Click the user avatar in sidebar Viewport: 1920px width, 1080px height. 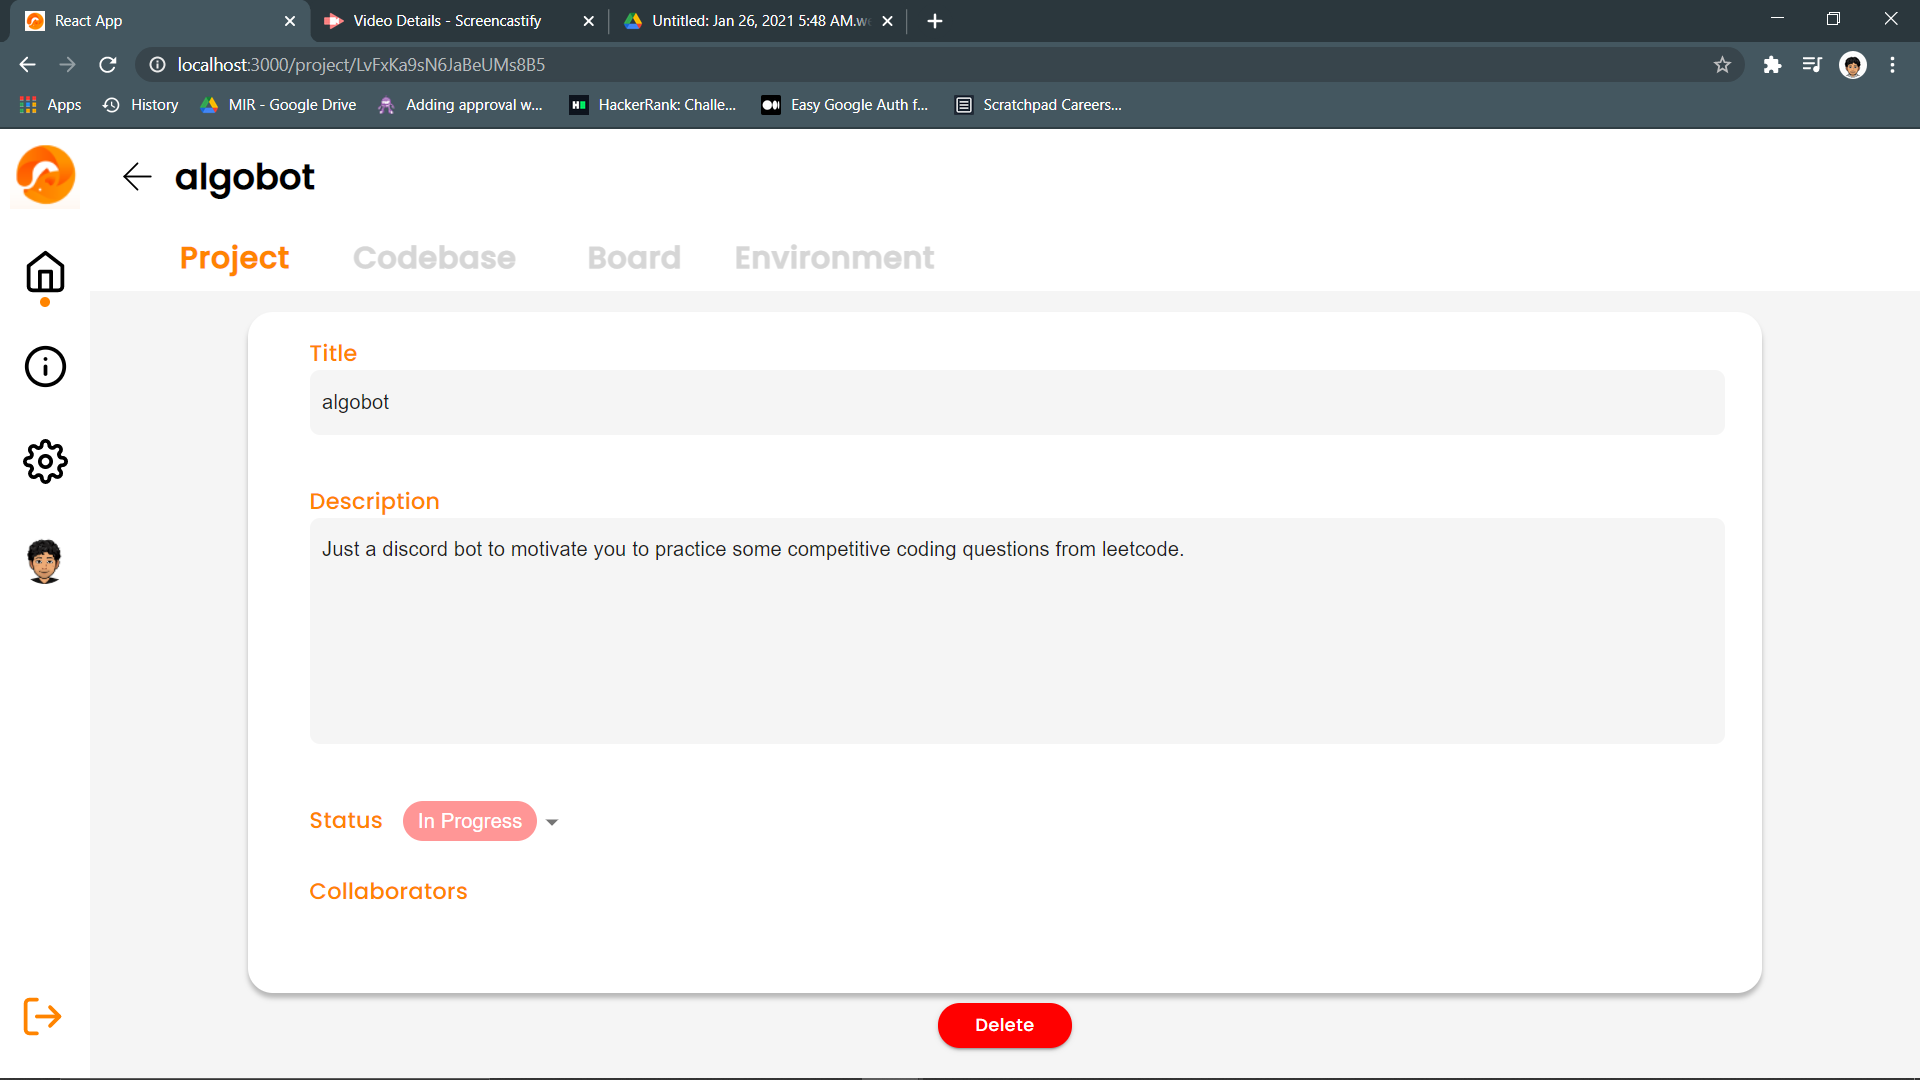45,561
